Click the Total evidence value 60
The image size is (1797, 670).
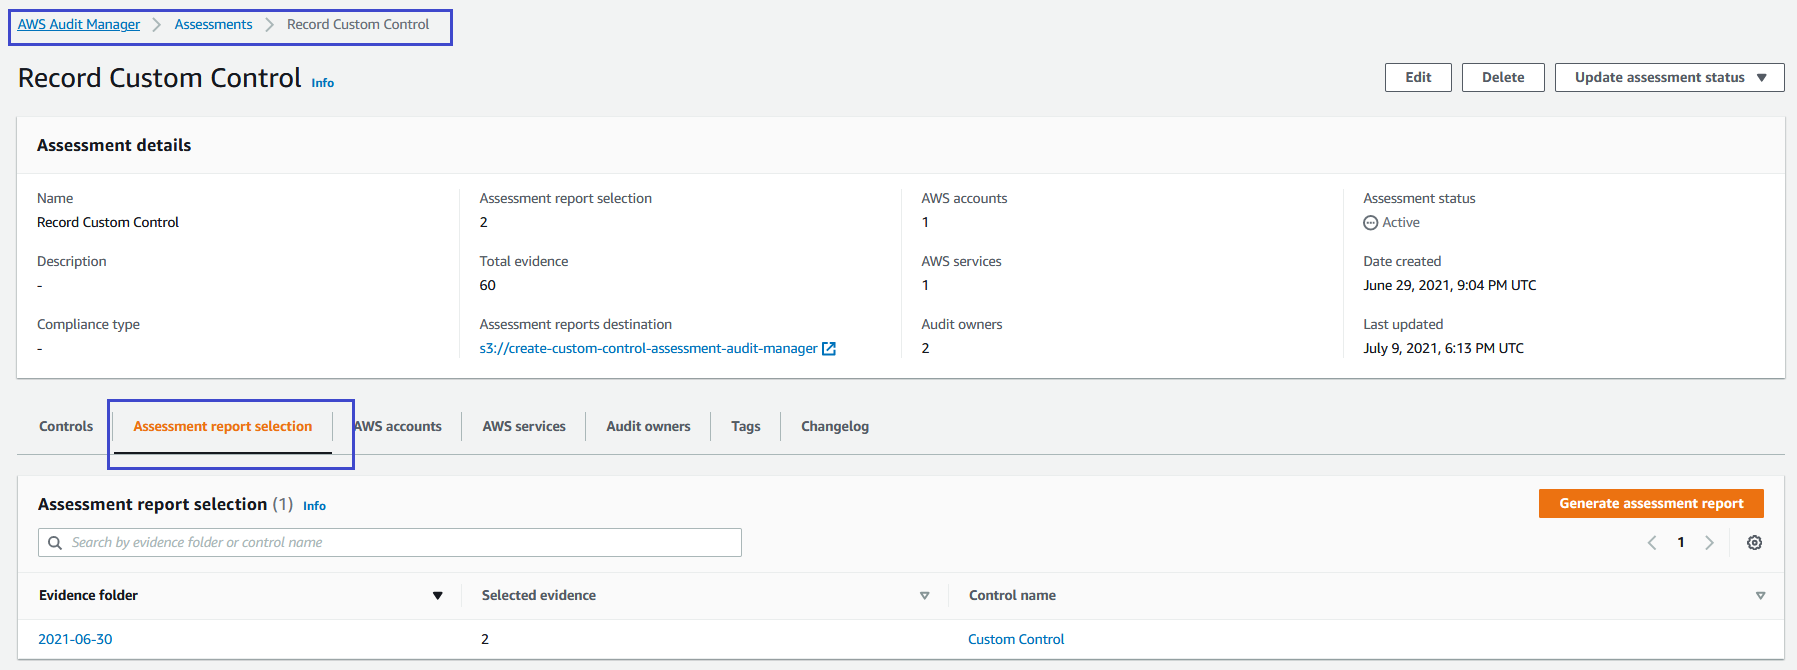488,286
